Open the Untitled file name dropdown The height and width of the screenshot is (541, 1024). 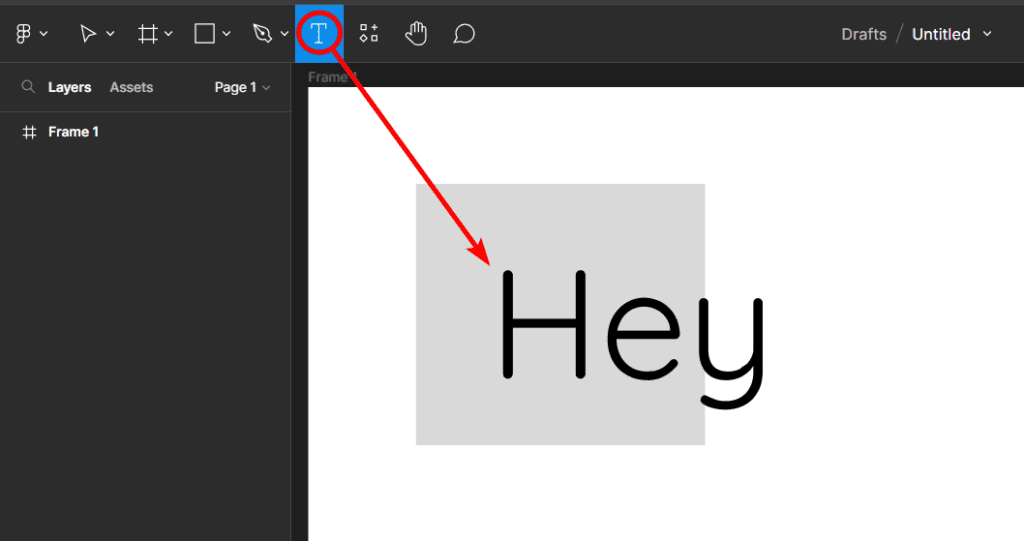988,34
